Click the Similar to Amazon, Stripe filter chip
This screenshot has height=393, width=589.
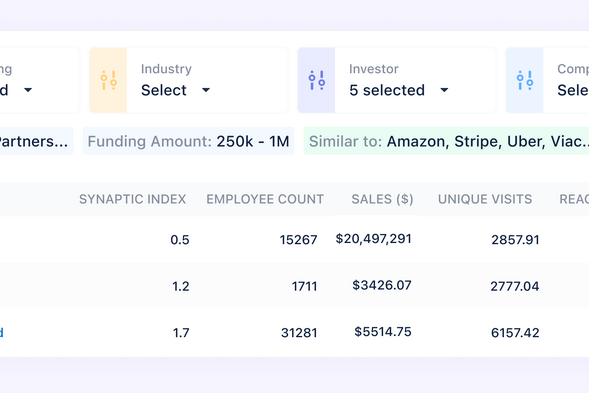446,141
